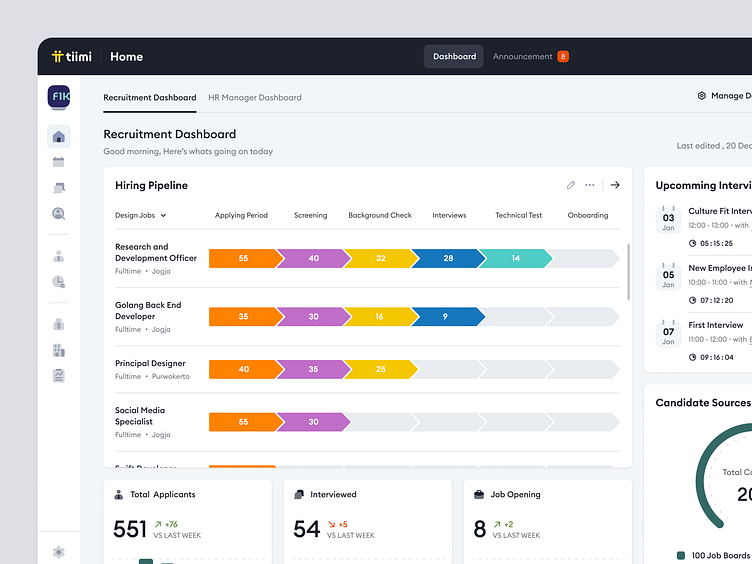Viewport: 752px width, 564px height.
Task: Click the Dashboard button in the top bar
Action: point(454,57)
